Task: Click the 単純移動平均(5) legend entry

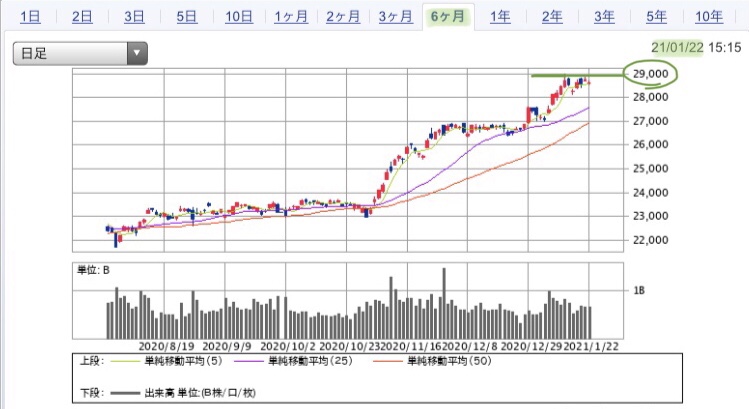Action: point(183,361)
